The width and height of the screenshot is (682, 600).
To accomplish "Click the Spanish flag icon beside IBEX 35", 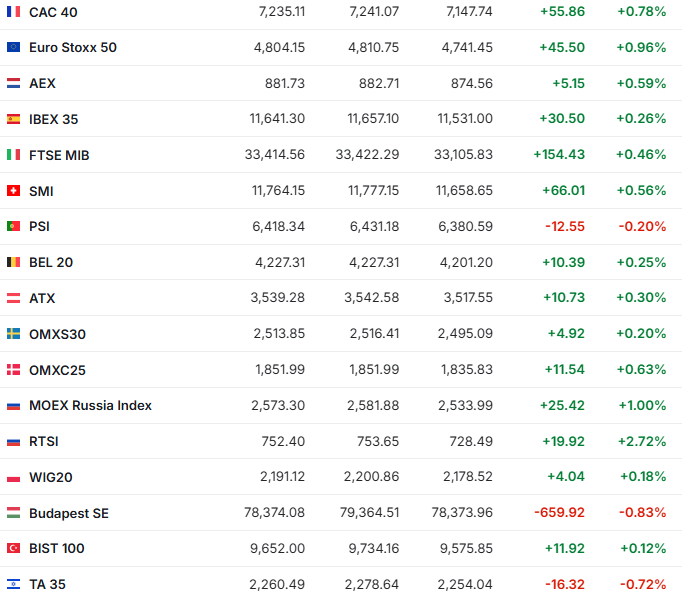I will (x=13, y=119).
